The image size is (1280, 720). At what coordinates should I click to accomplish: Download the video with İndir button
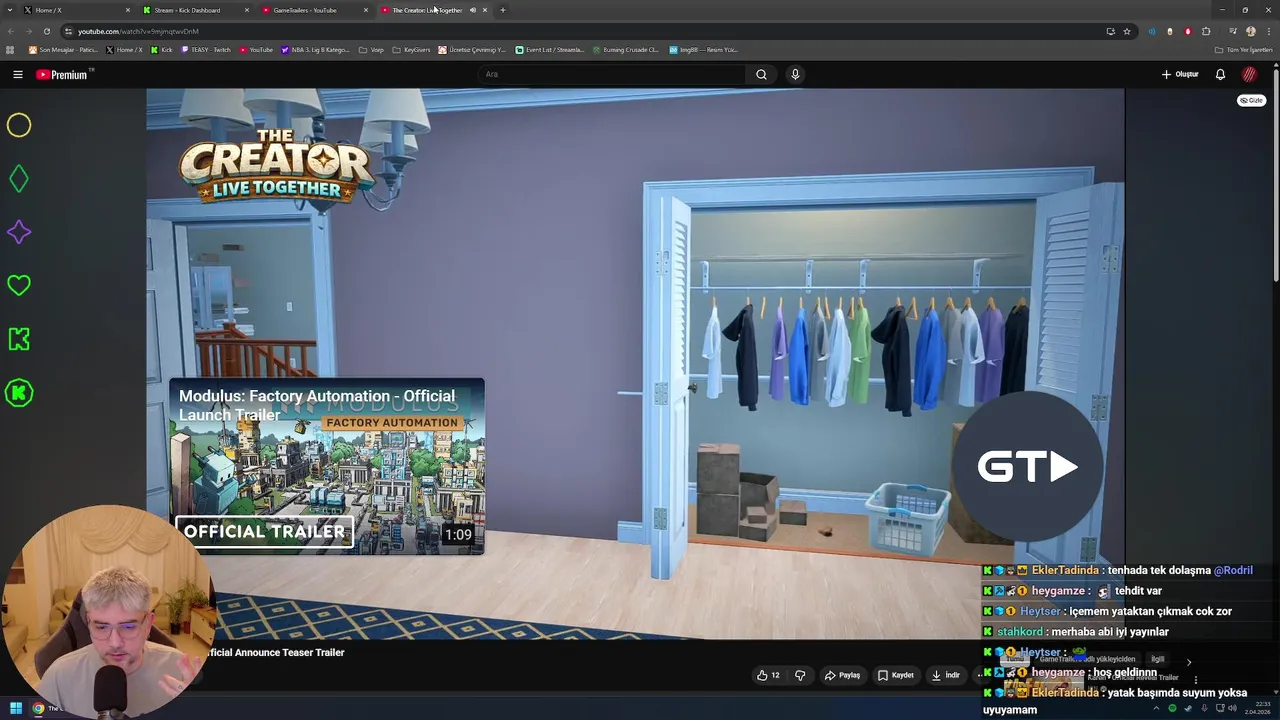[946, 675]
